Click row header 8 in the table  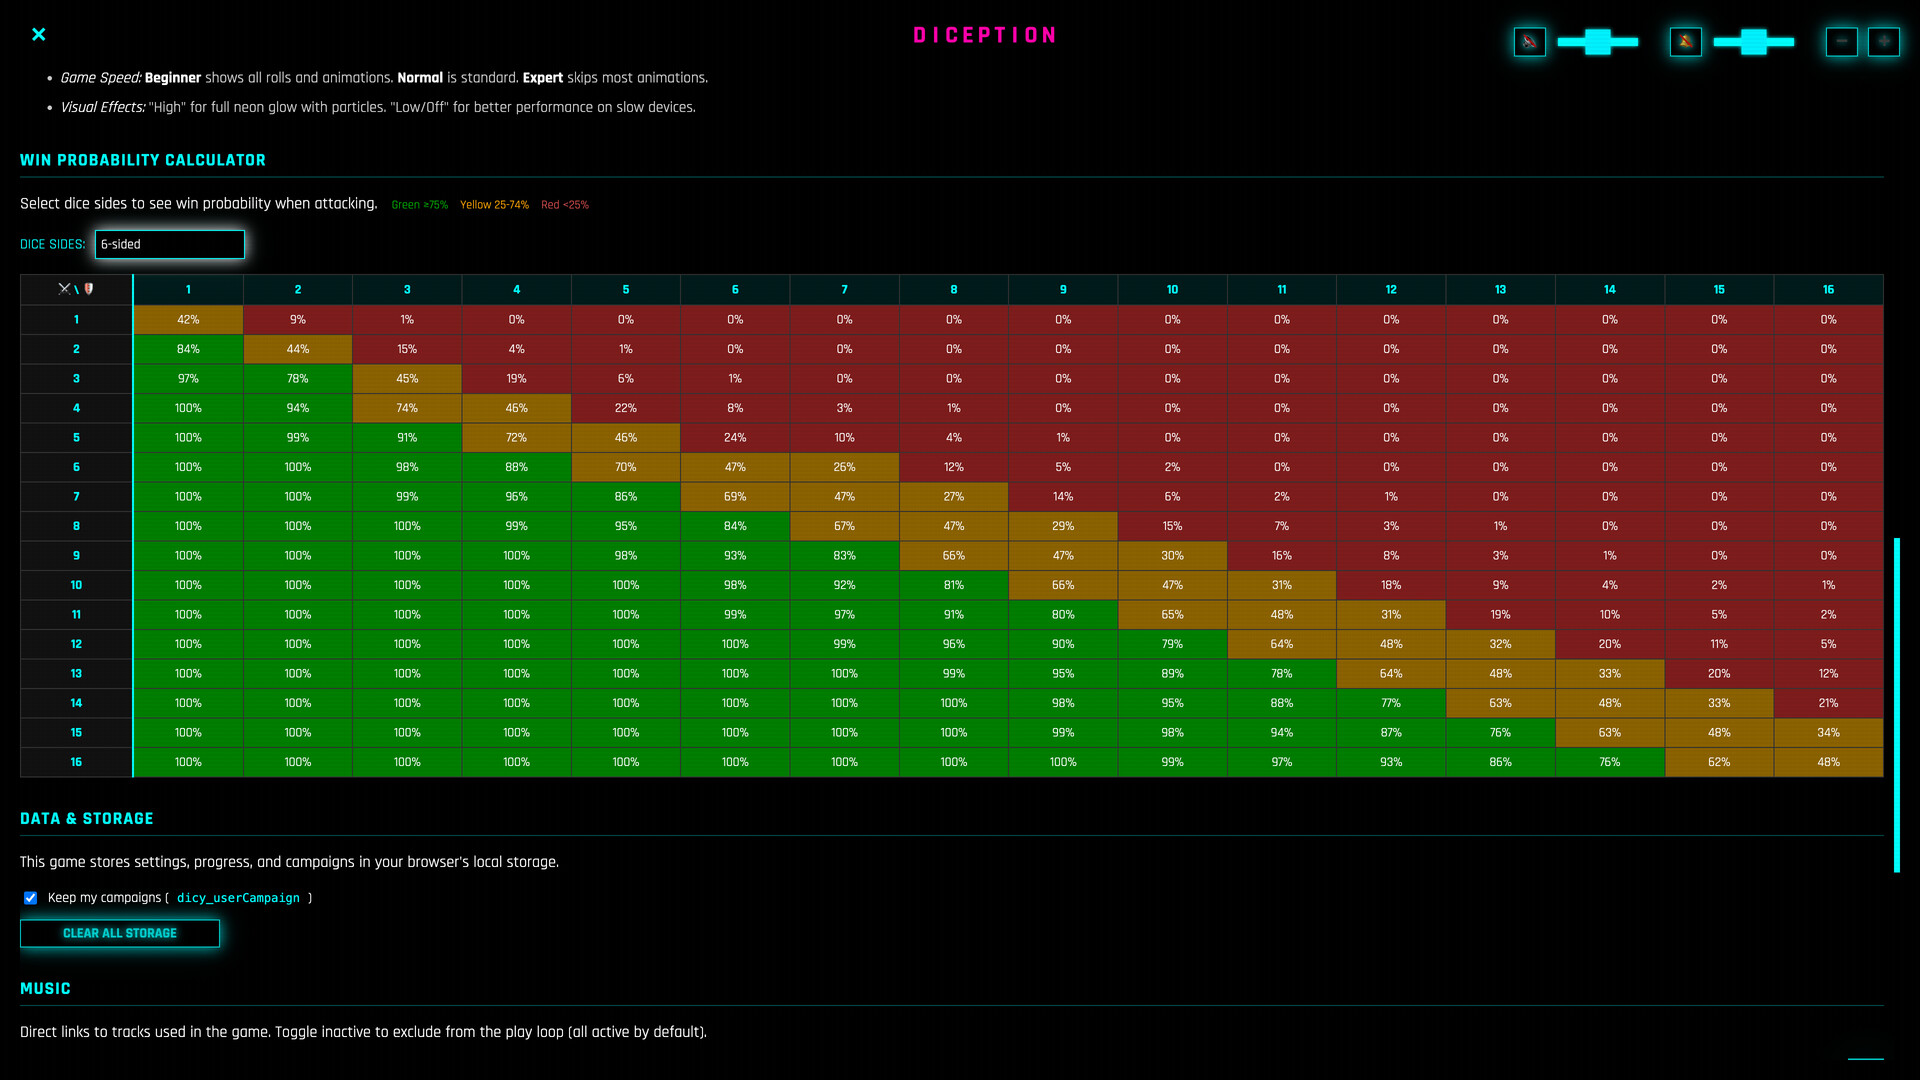(x=76, y=526)
